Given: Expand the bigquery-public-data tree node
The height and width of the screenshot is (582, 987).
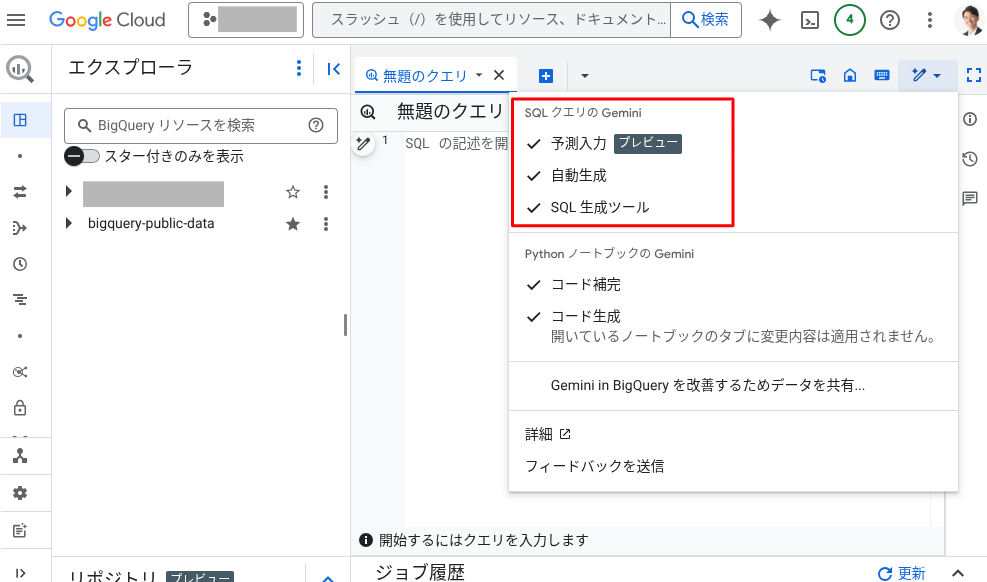Looking at the screenshot, I should pyautogui.click(x=69, y=223).
